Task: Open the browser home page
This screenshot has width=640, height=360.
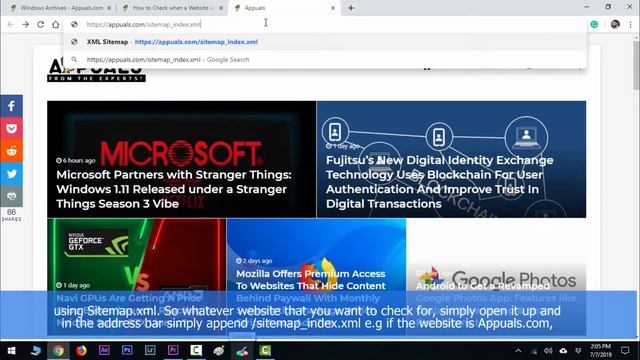Action: 56,24
